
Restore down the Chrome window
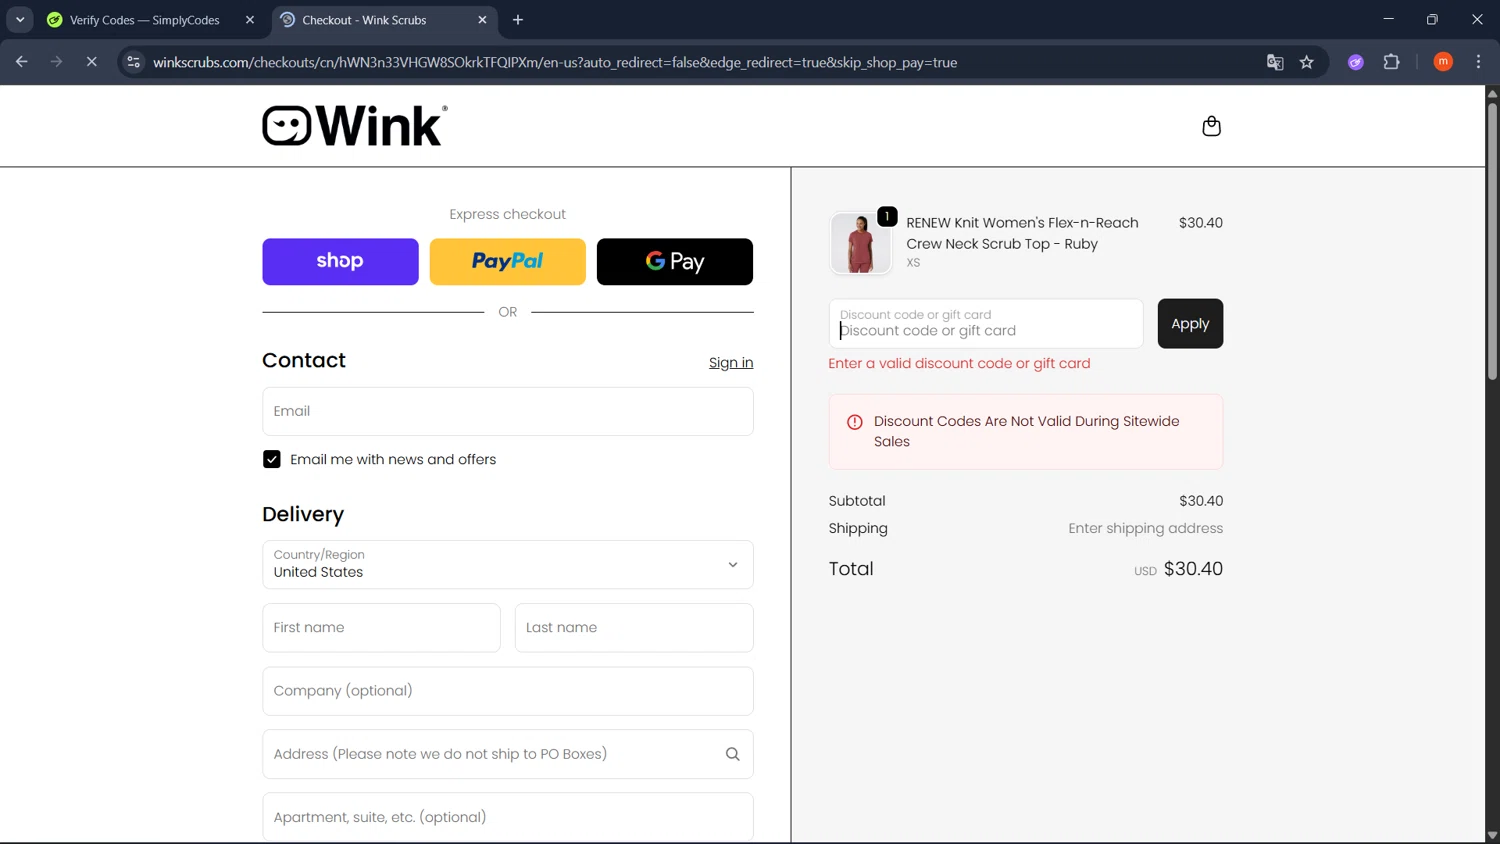coord(1432,19)
